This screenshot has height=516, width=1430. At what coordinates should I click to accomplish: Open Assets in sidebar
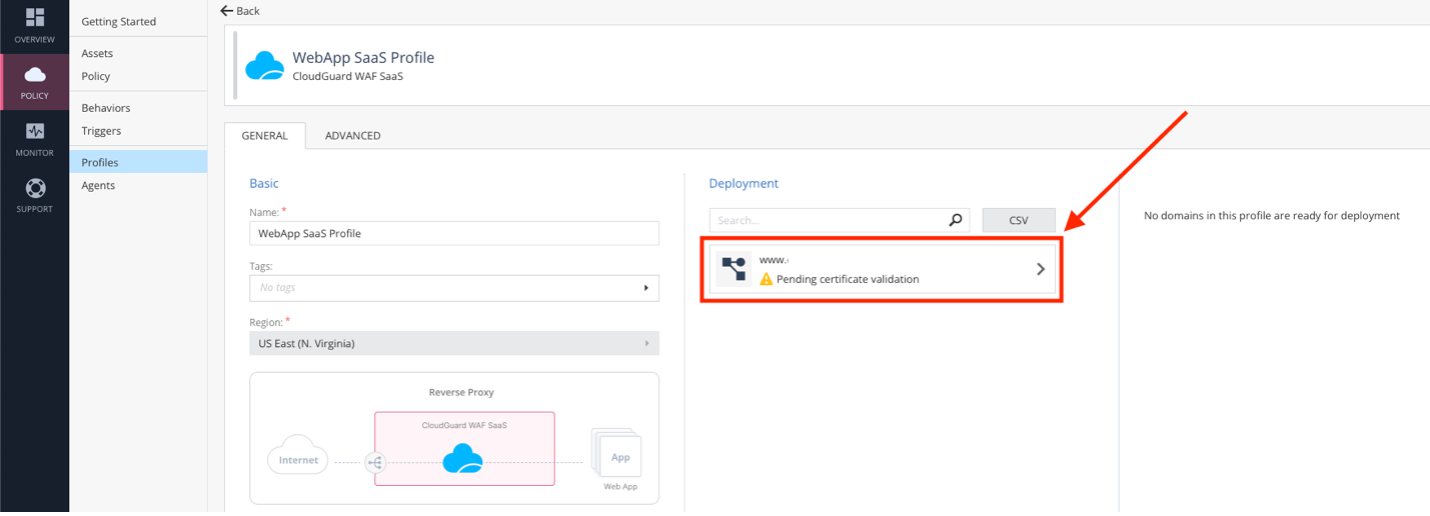pos(97,53)
